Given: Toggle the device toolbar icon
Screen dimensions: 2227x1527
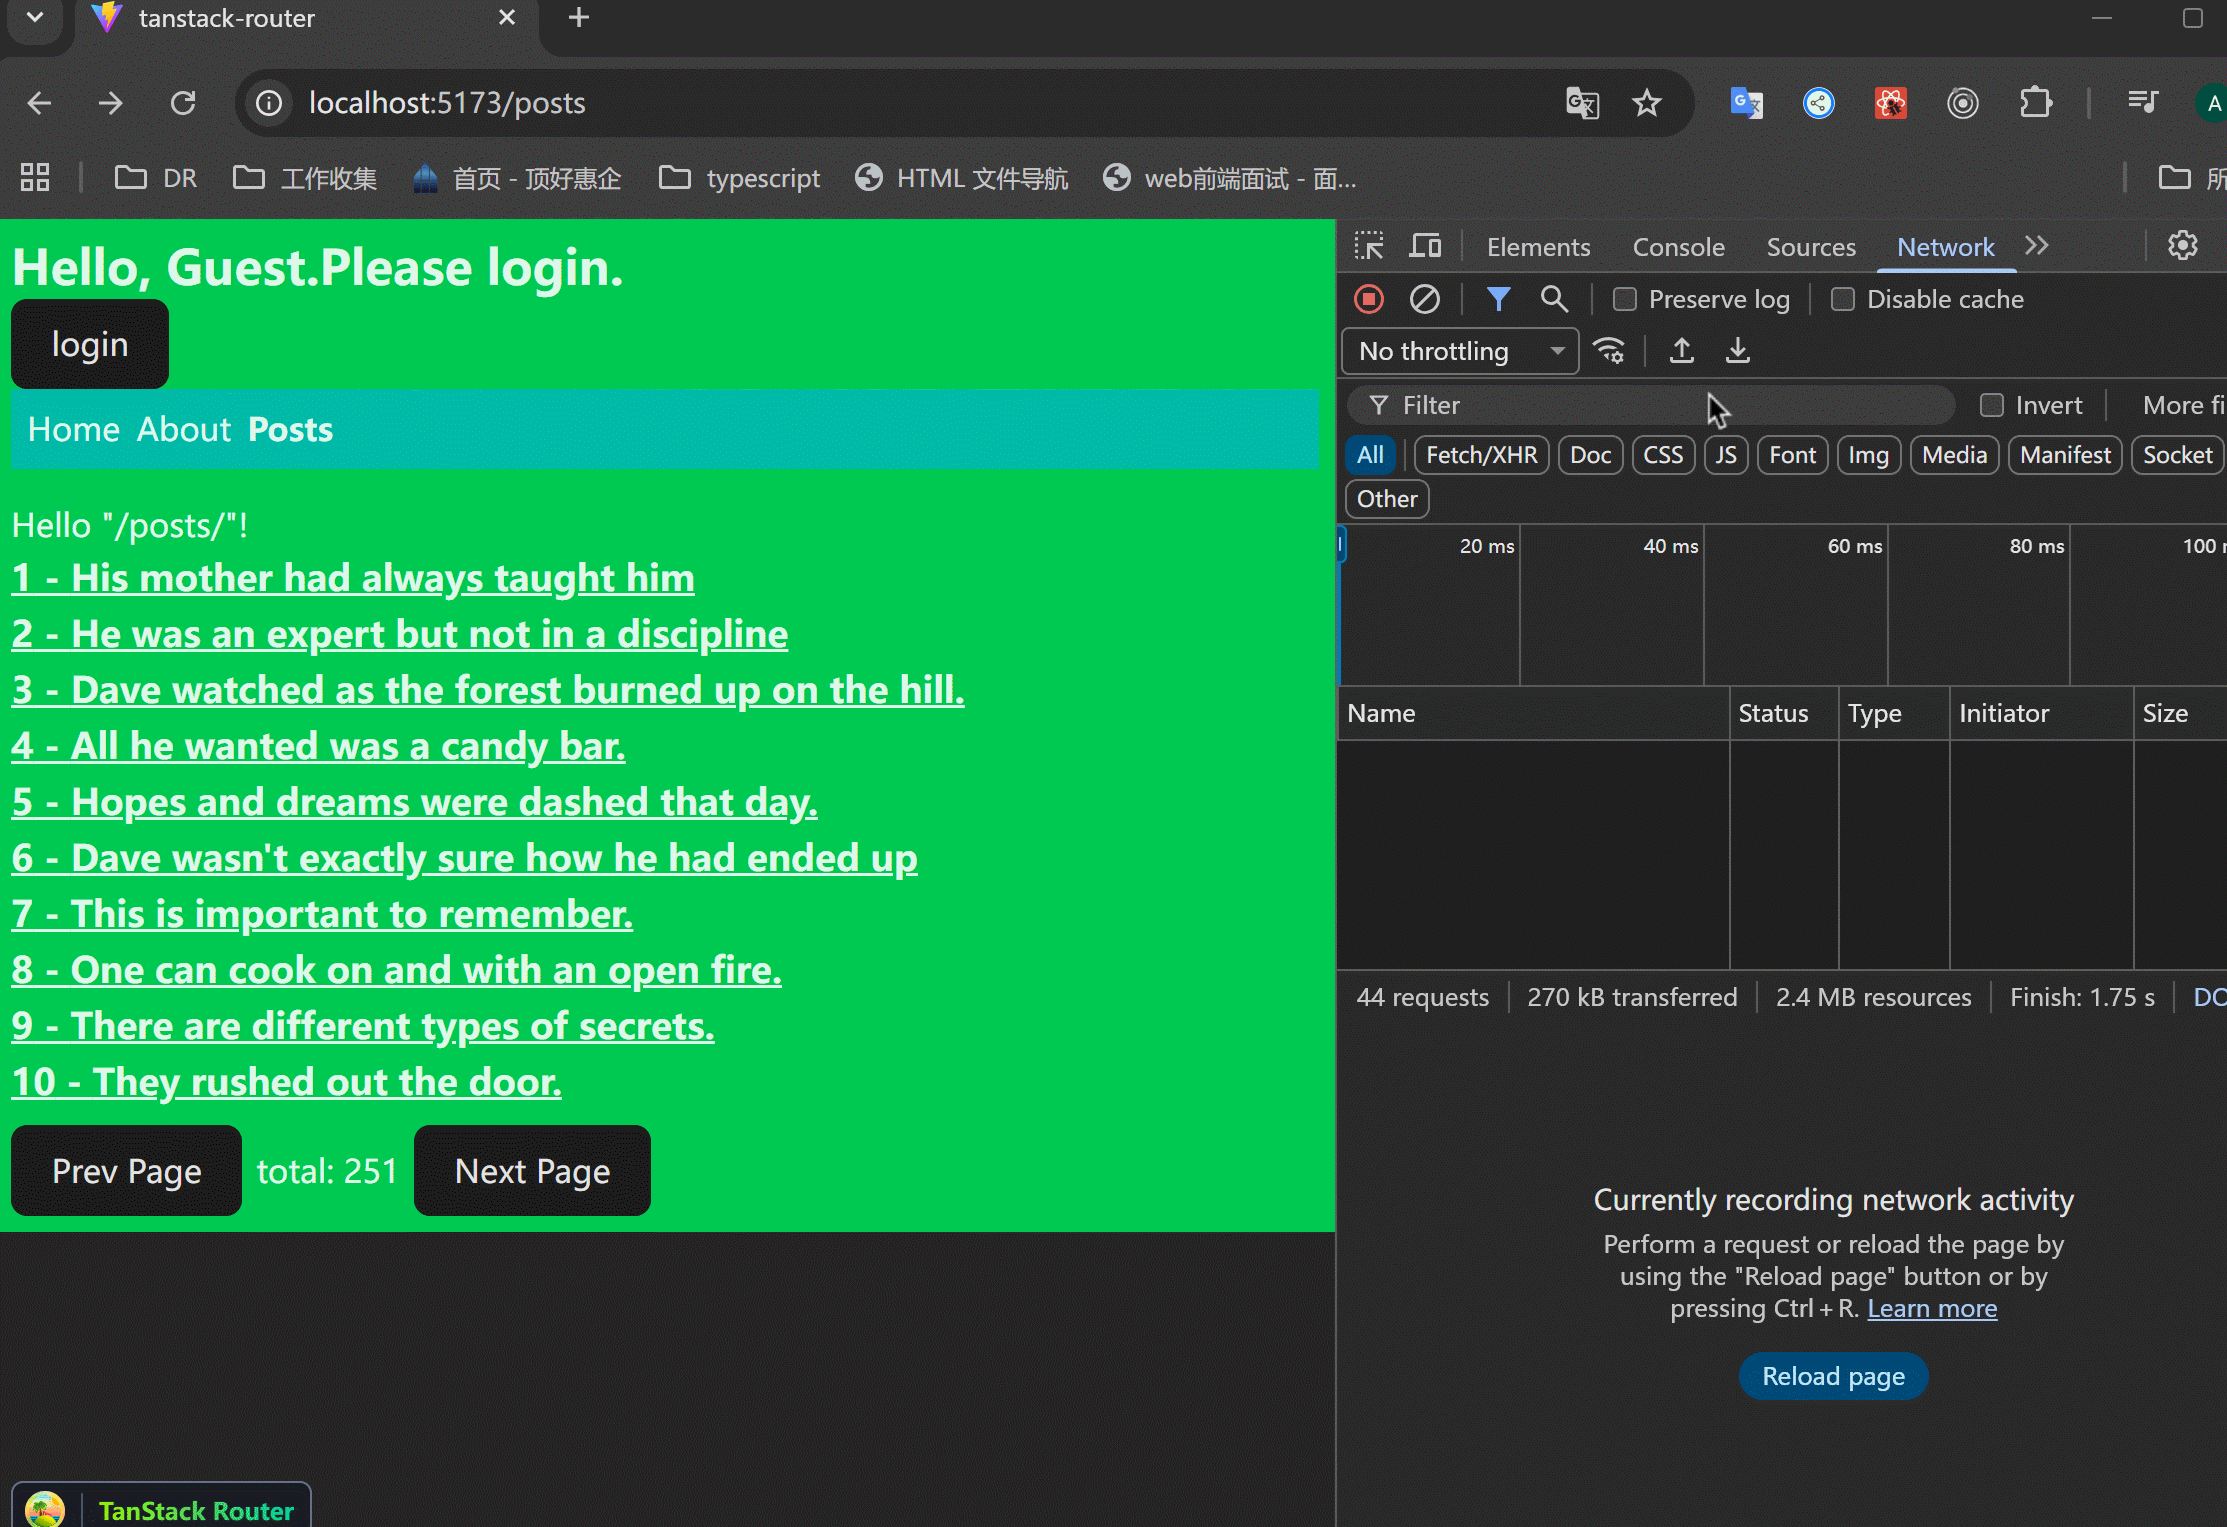Looking at the screenshot, I should click(1425, 246).
